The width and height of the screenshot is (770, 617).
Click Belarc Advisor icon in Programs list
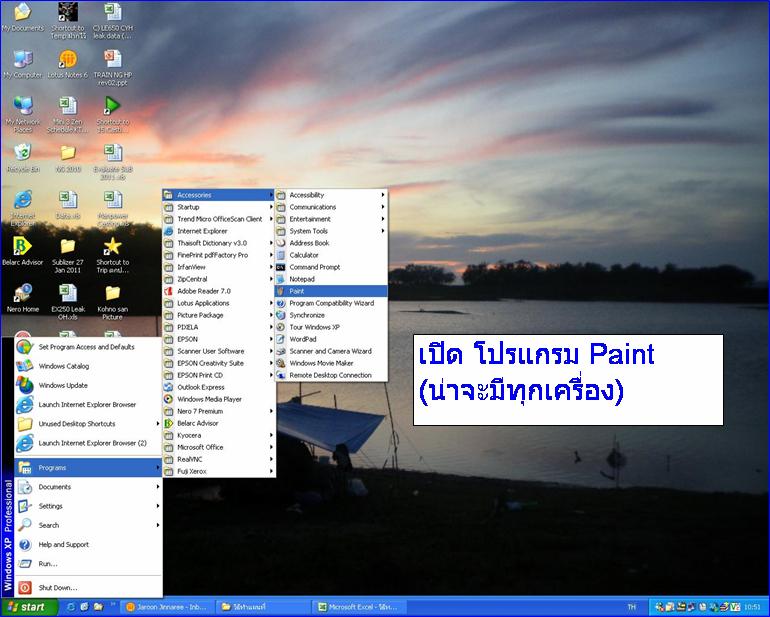[x=168, y=423]
